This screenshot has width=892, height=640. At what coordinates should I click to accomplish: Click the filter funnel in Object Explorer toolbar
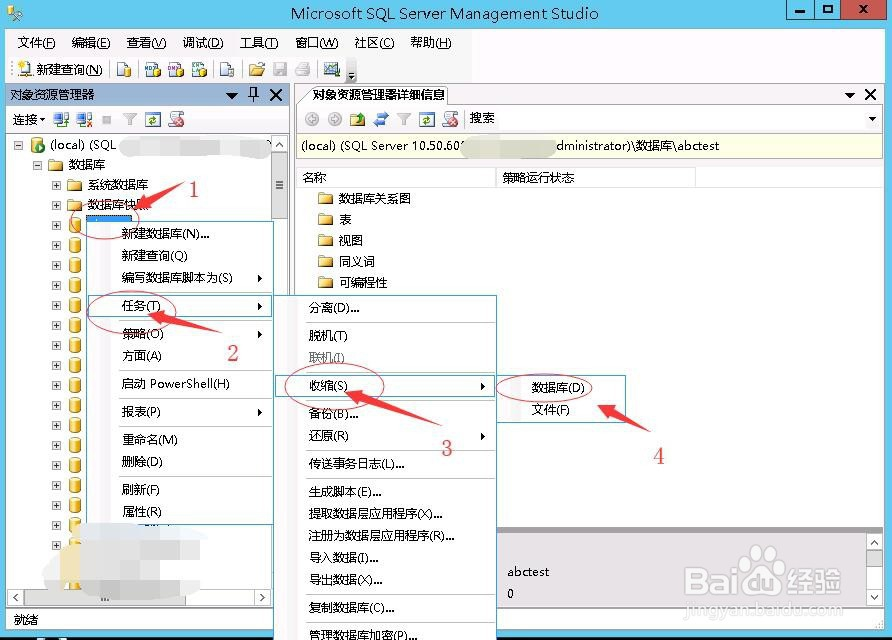click(130, 119)
